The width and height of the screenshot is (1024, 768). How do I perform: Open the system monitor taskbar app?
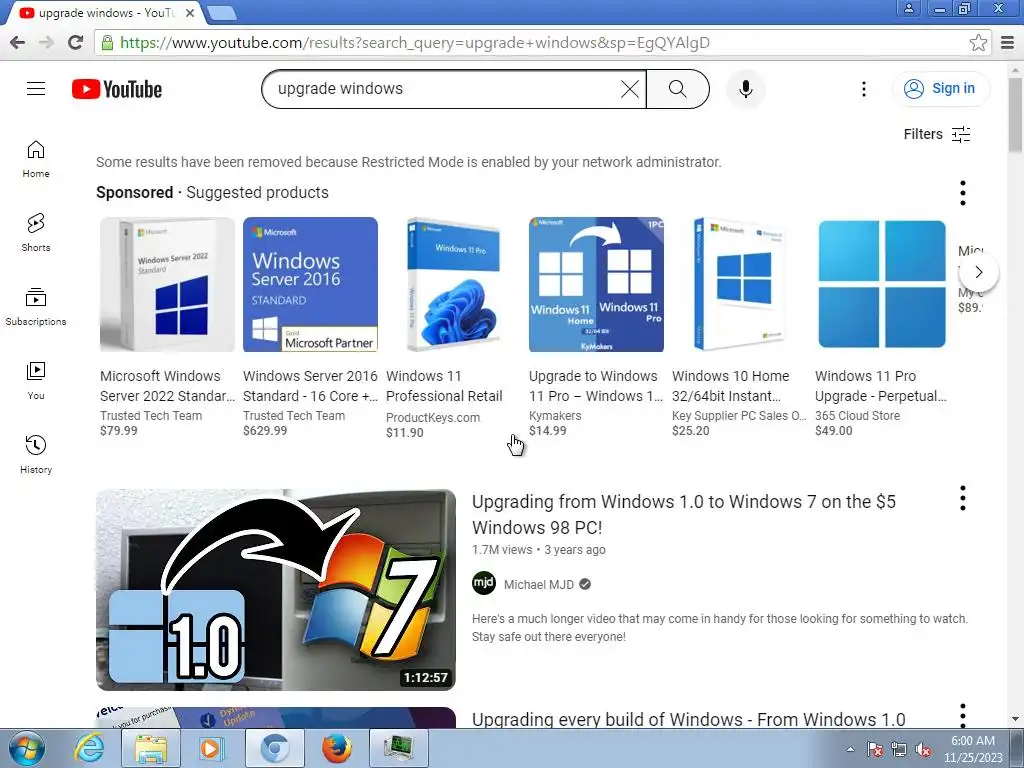pos(398,748)
